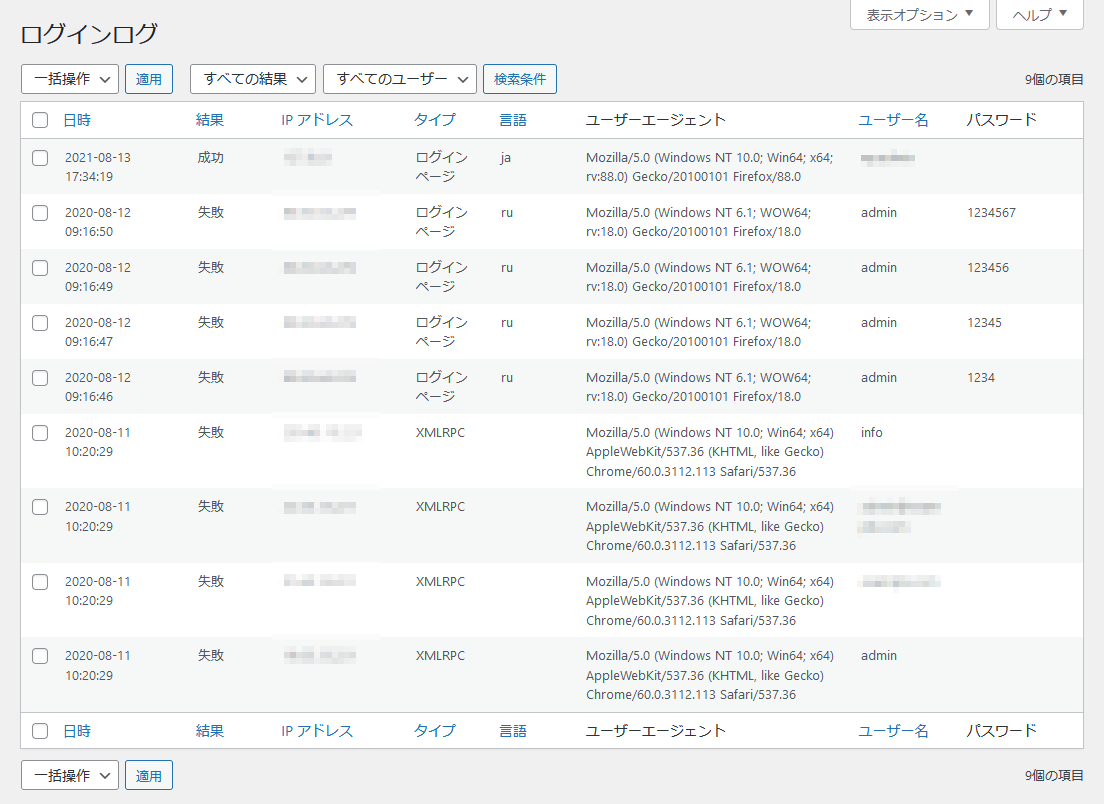
Task: Expand the 表示オプション panel
Action: tap(920, 15)
